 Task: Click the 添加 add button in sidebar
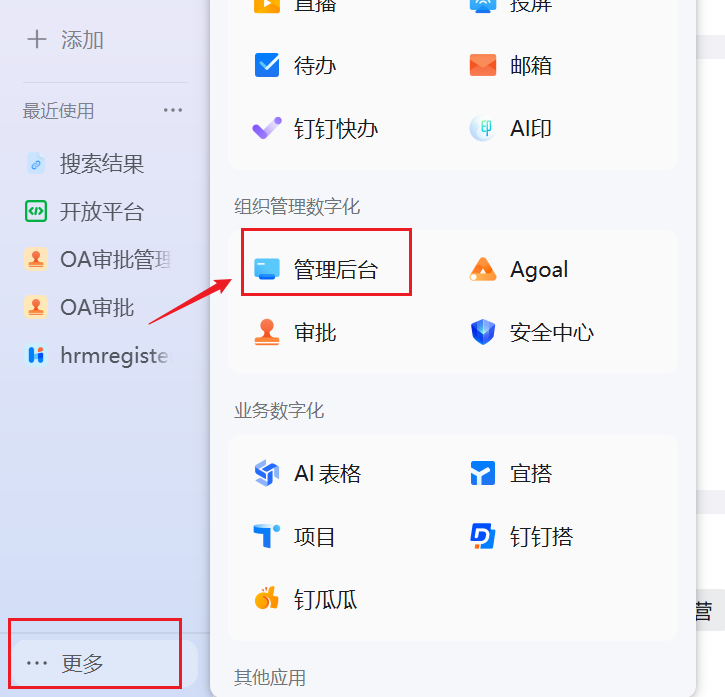click(66, 40)
